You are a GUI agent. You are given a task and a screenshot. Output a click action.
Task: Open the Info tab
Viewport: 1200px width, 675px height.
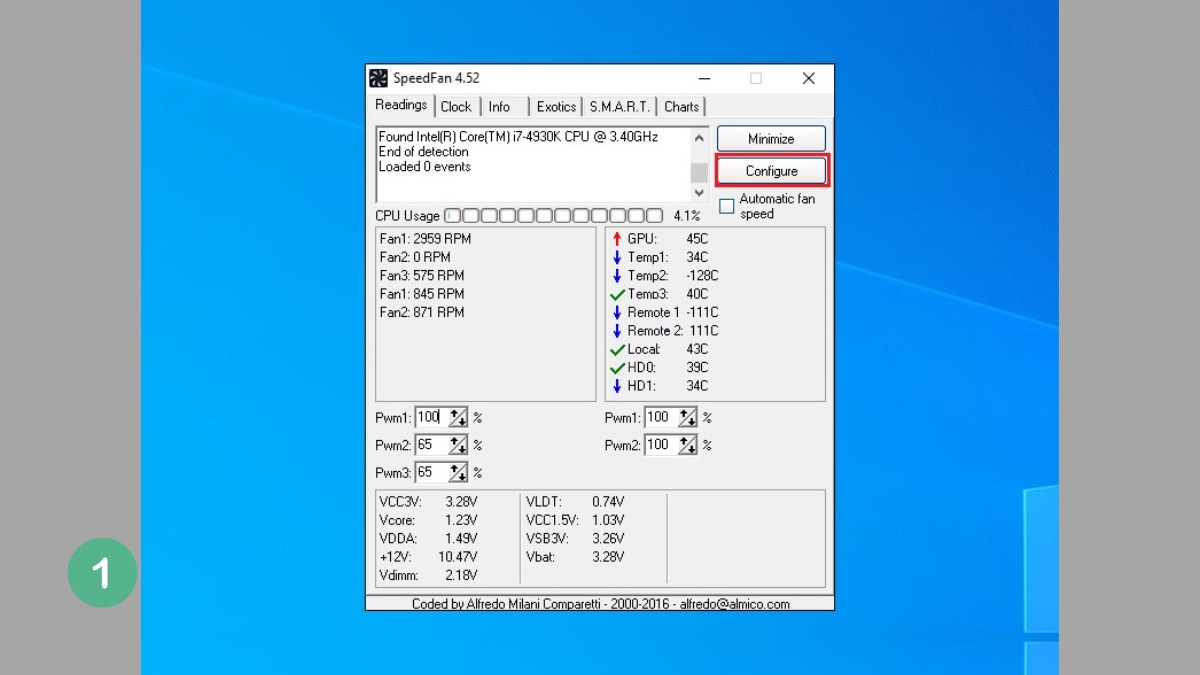[500, 107]
